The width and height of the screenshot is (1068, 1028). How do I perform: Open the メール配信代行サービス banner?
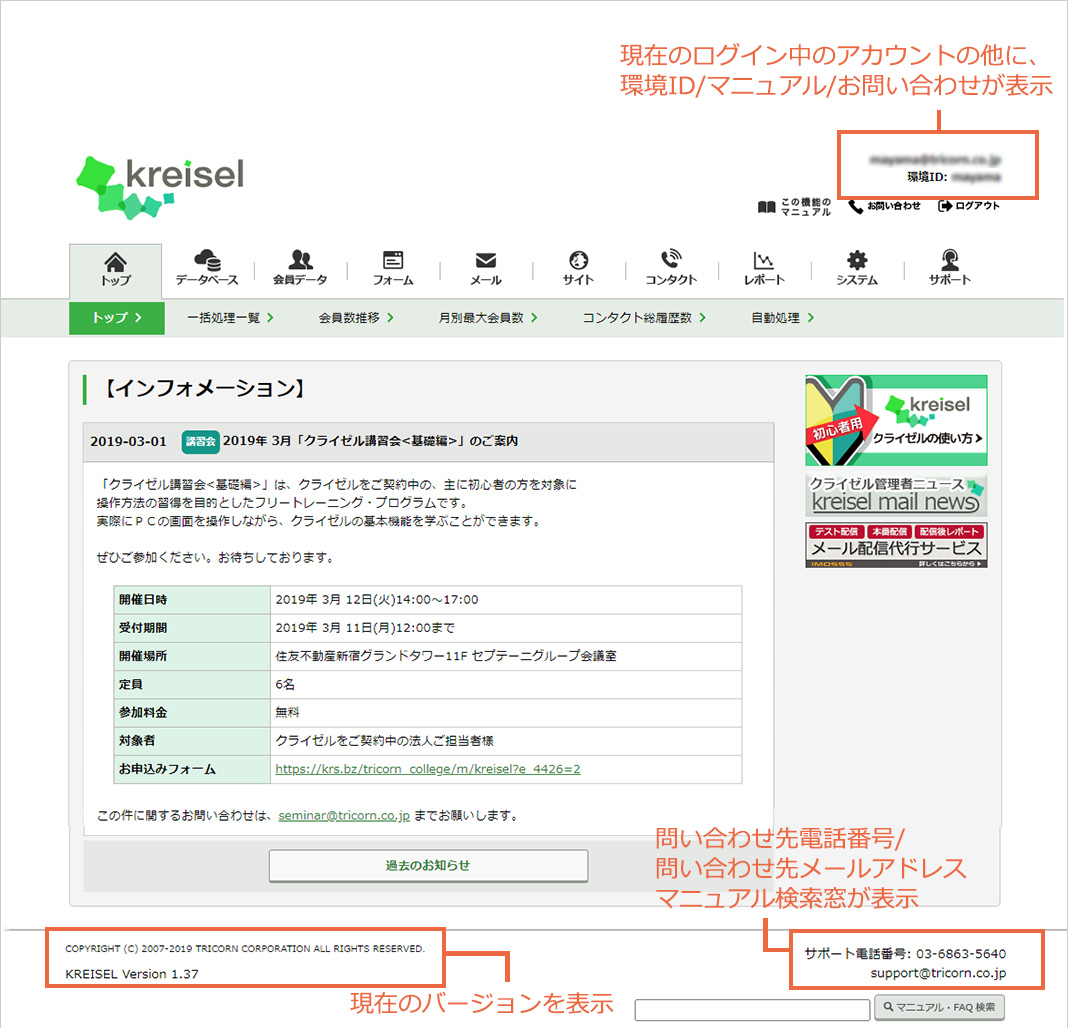[896, 545]
